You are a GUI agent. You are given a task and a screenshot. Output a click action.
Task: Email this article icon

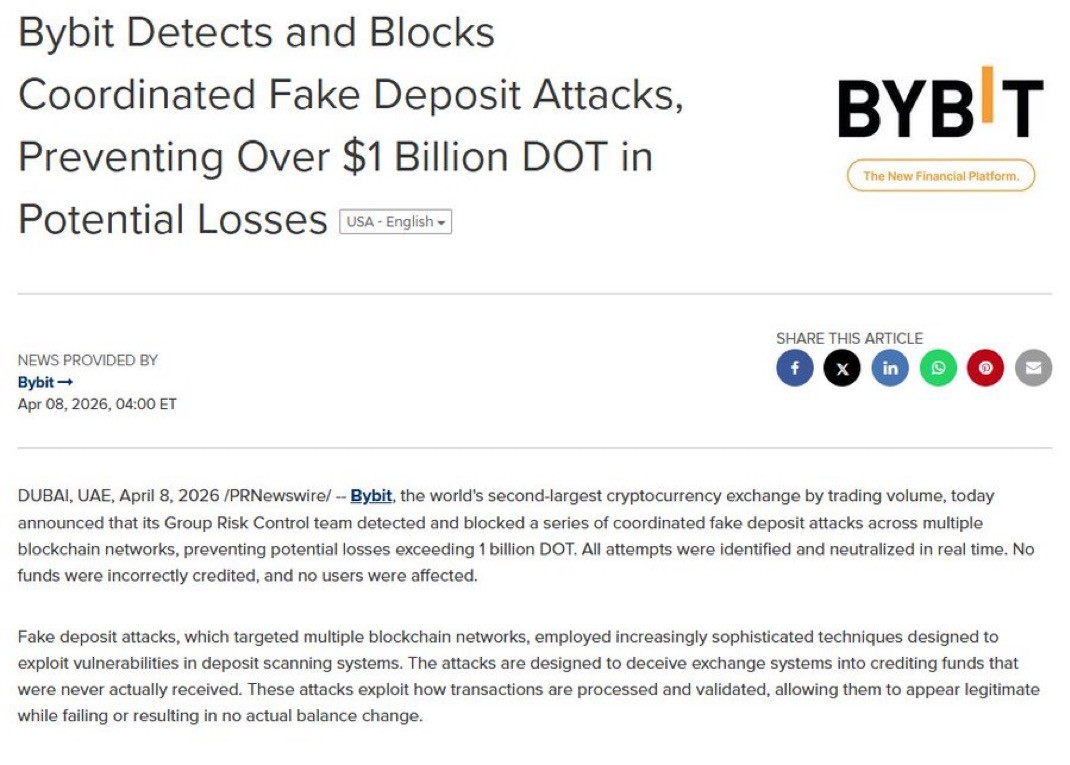[x=1034, y=369]
